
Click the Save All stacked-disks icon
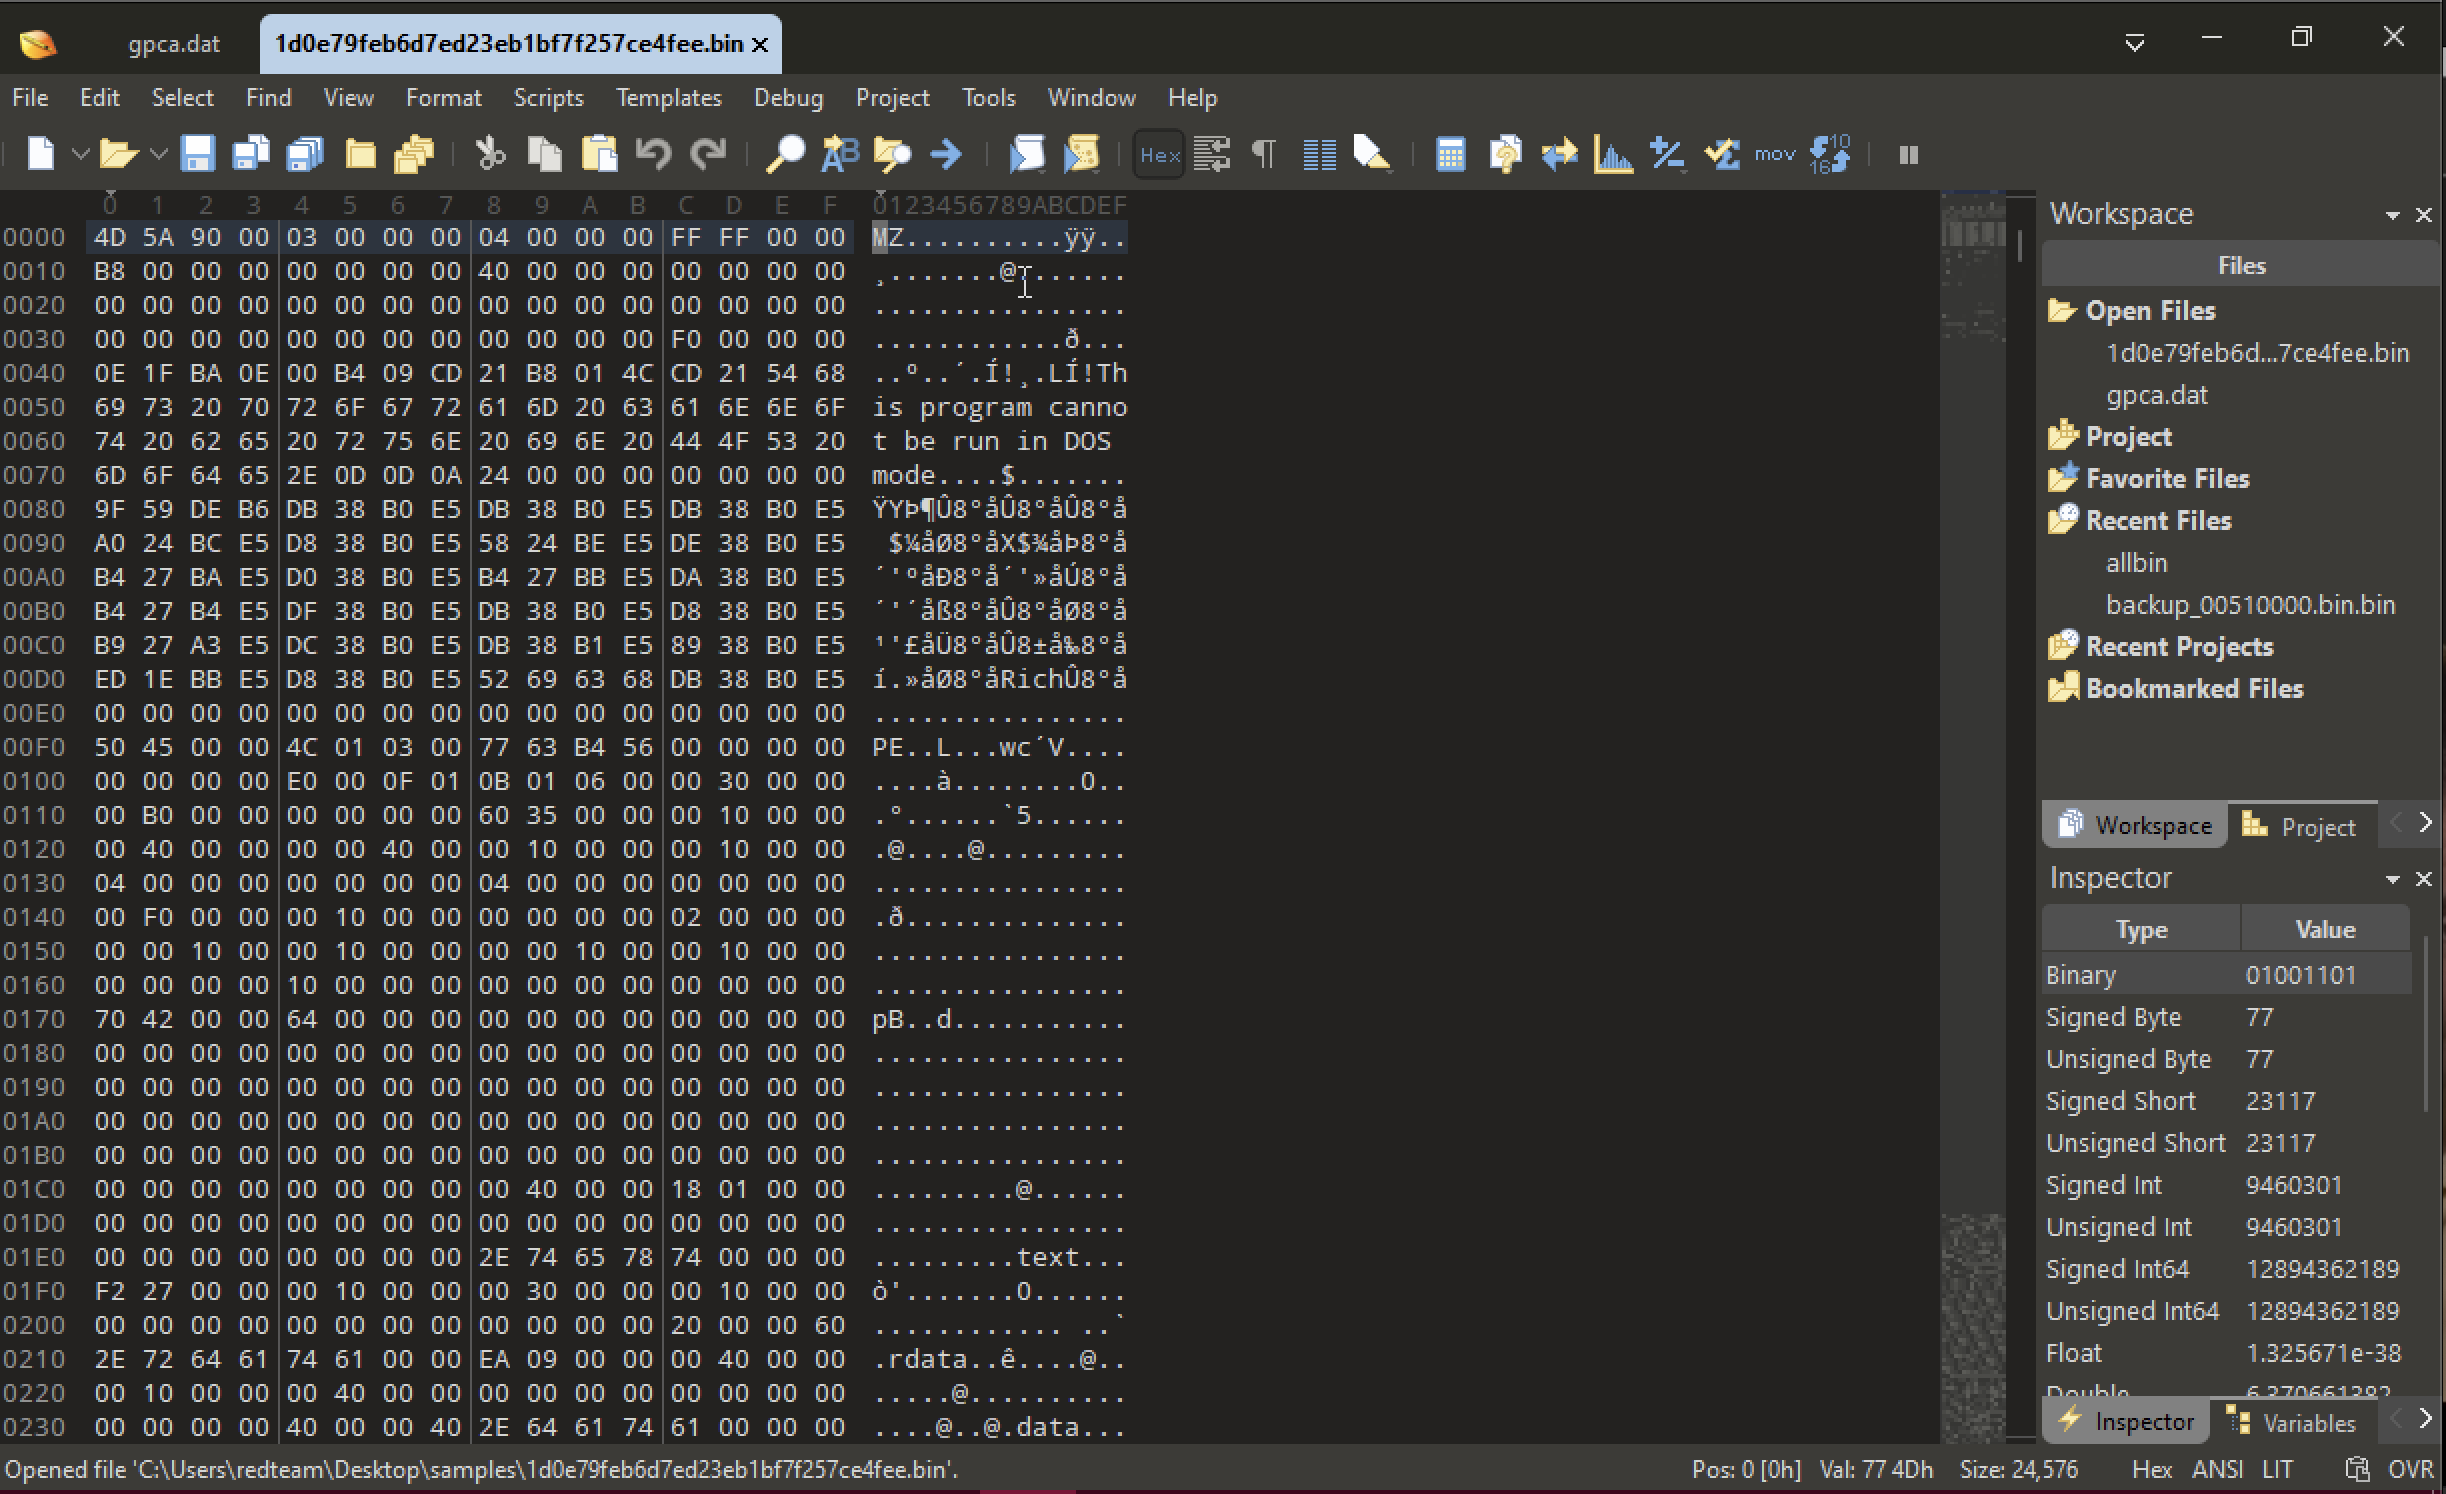click(x=250, y=155)
